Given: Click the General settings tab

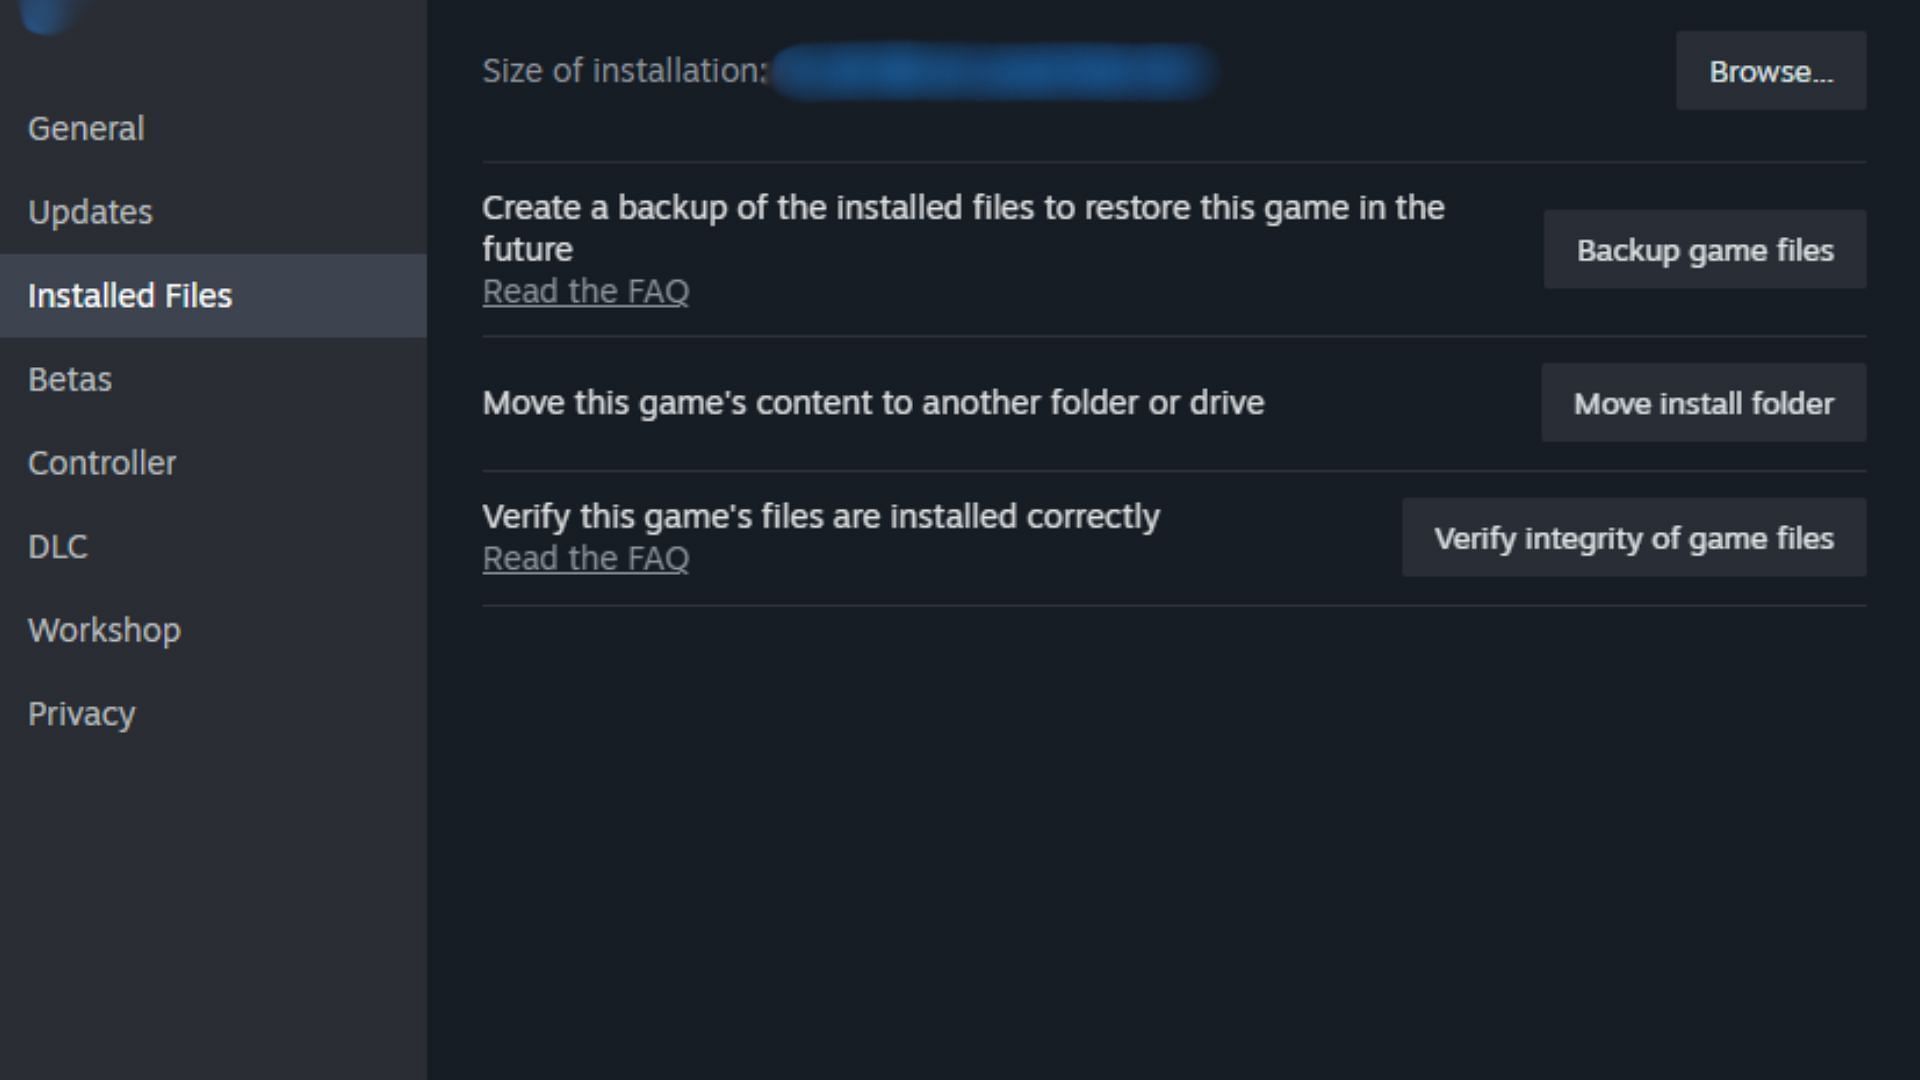Looking at the screenshot, I should [x=86, y=128].
